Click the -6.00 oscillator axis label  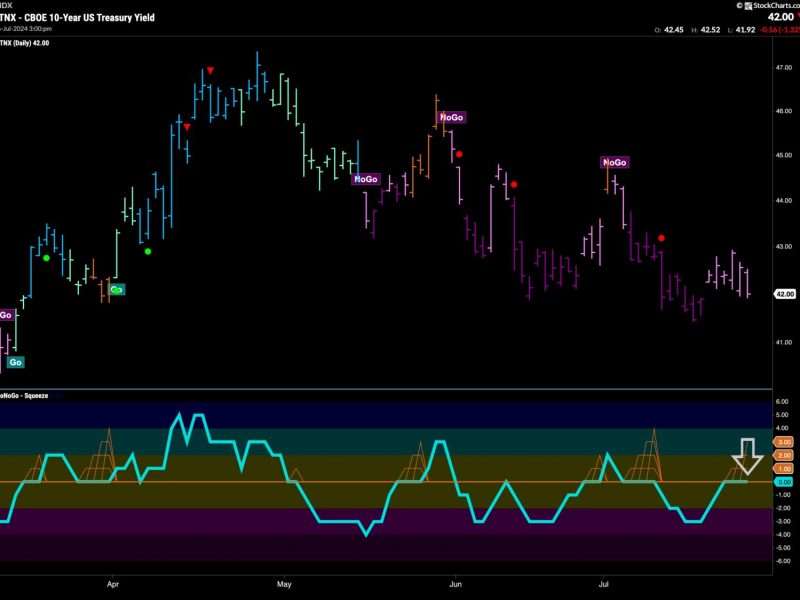[x=782, y=561]
